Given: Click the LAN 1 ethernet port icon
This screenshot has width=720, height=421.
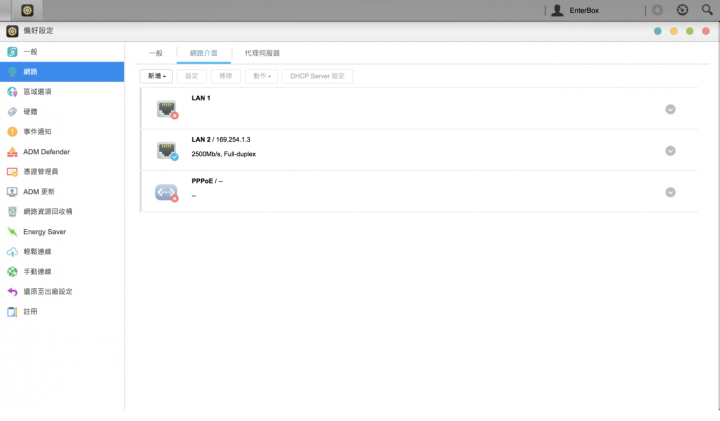Looking at the screenshot, I should click(167, 109).
